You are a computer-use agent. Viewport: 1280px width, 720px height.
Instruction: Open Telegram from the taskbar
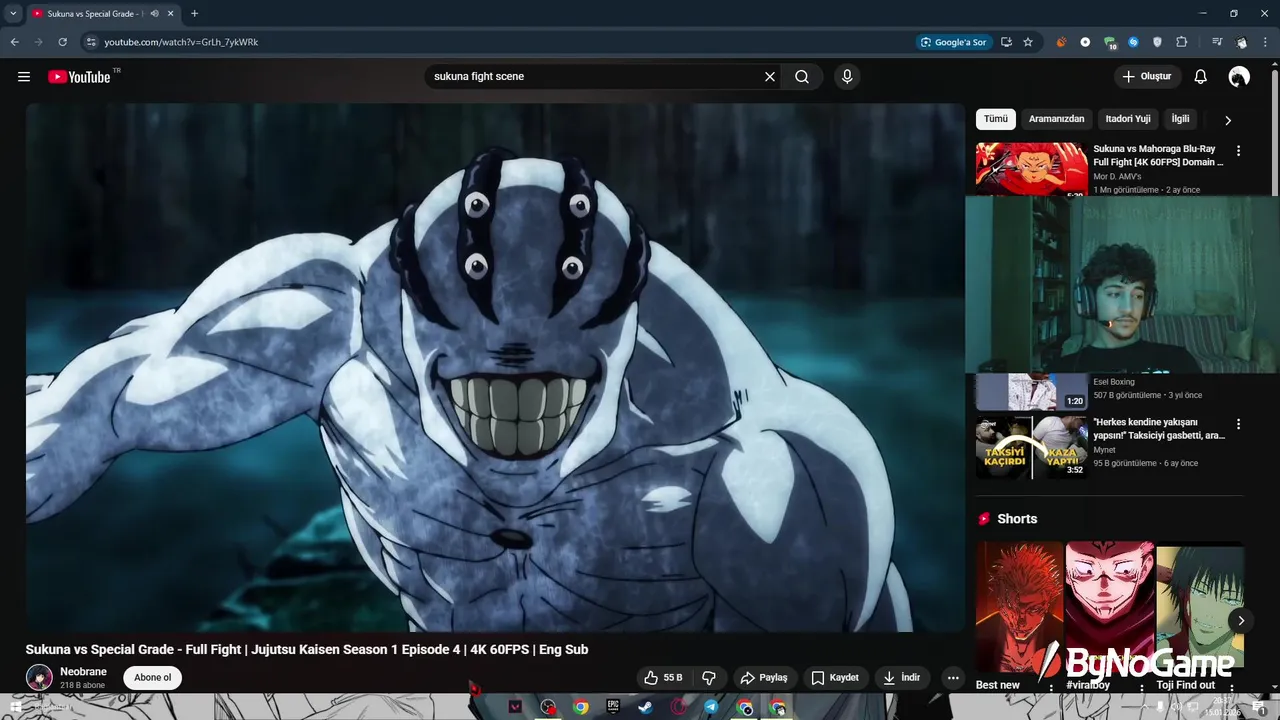point(711,707)
